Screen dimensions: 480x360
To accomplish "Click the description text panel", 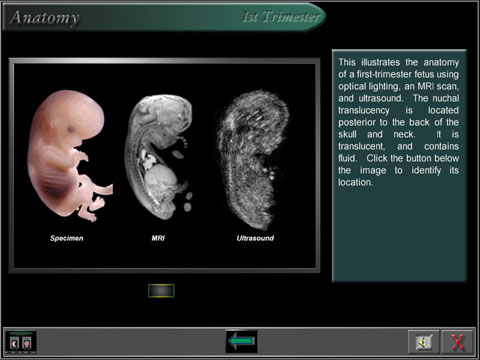I will [x=399, y=166].
